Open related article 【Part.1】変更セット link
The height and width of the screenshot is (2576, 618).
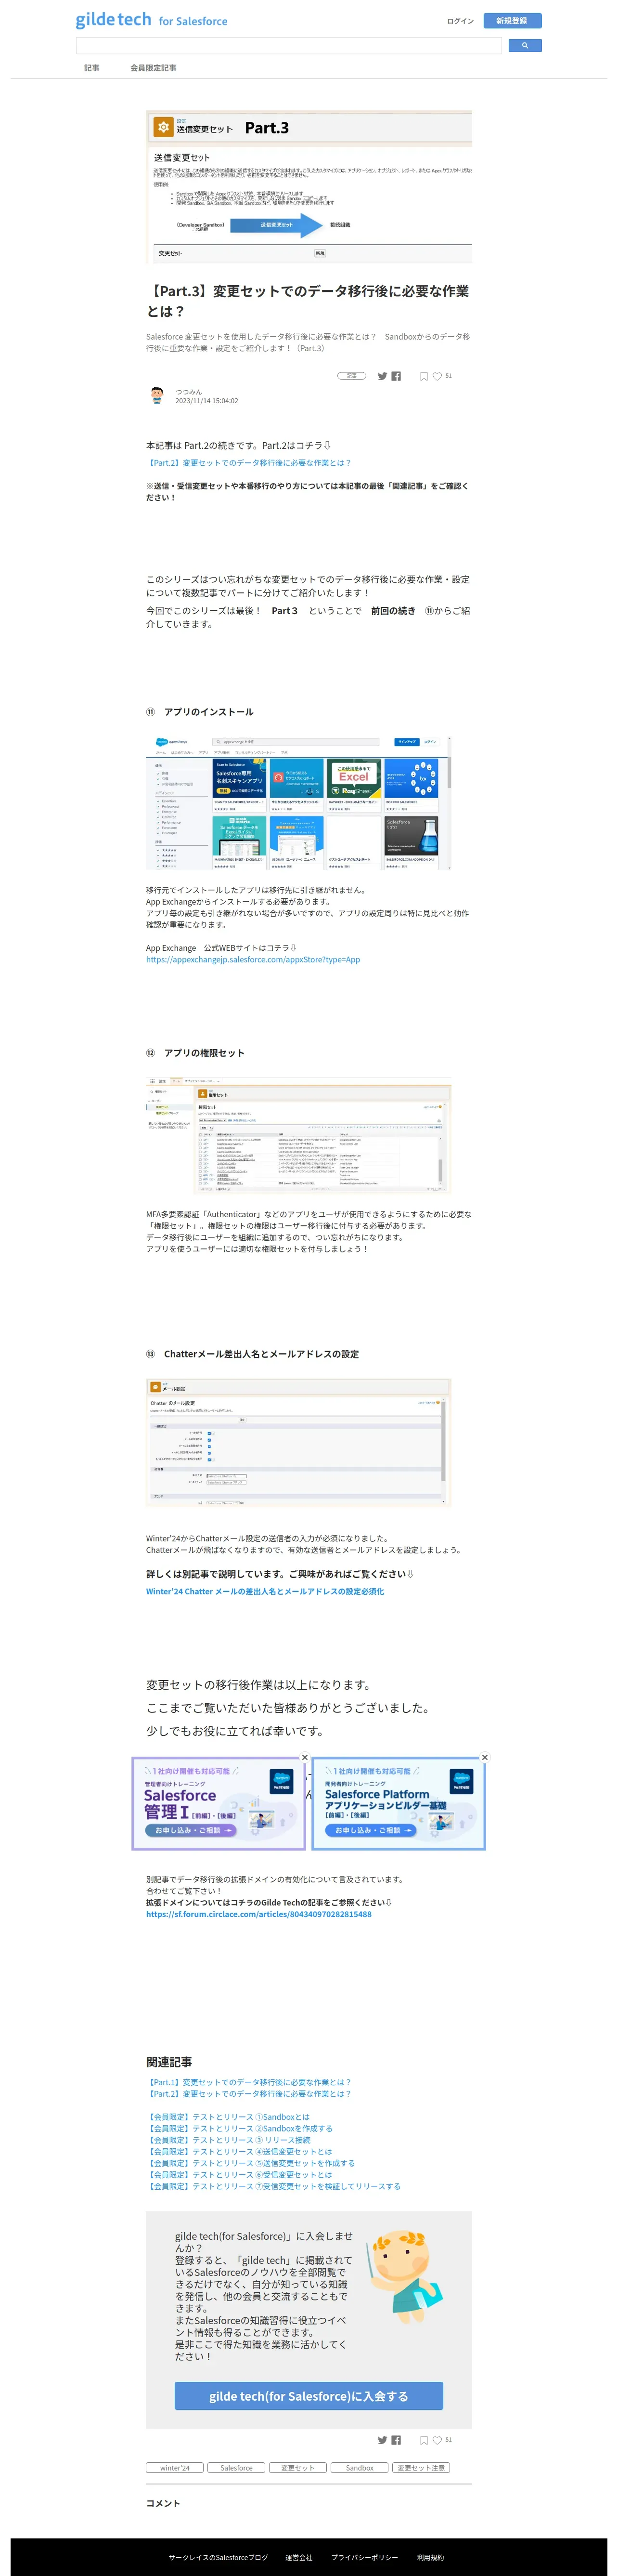(249, 2082)
